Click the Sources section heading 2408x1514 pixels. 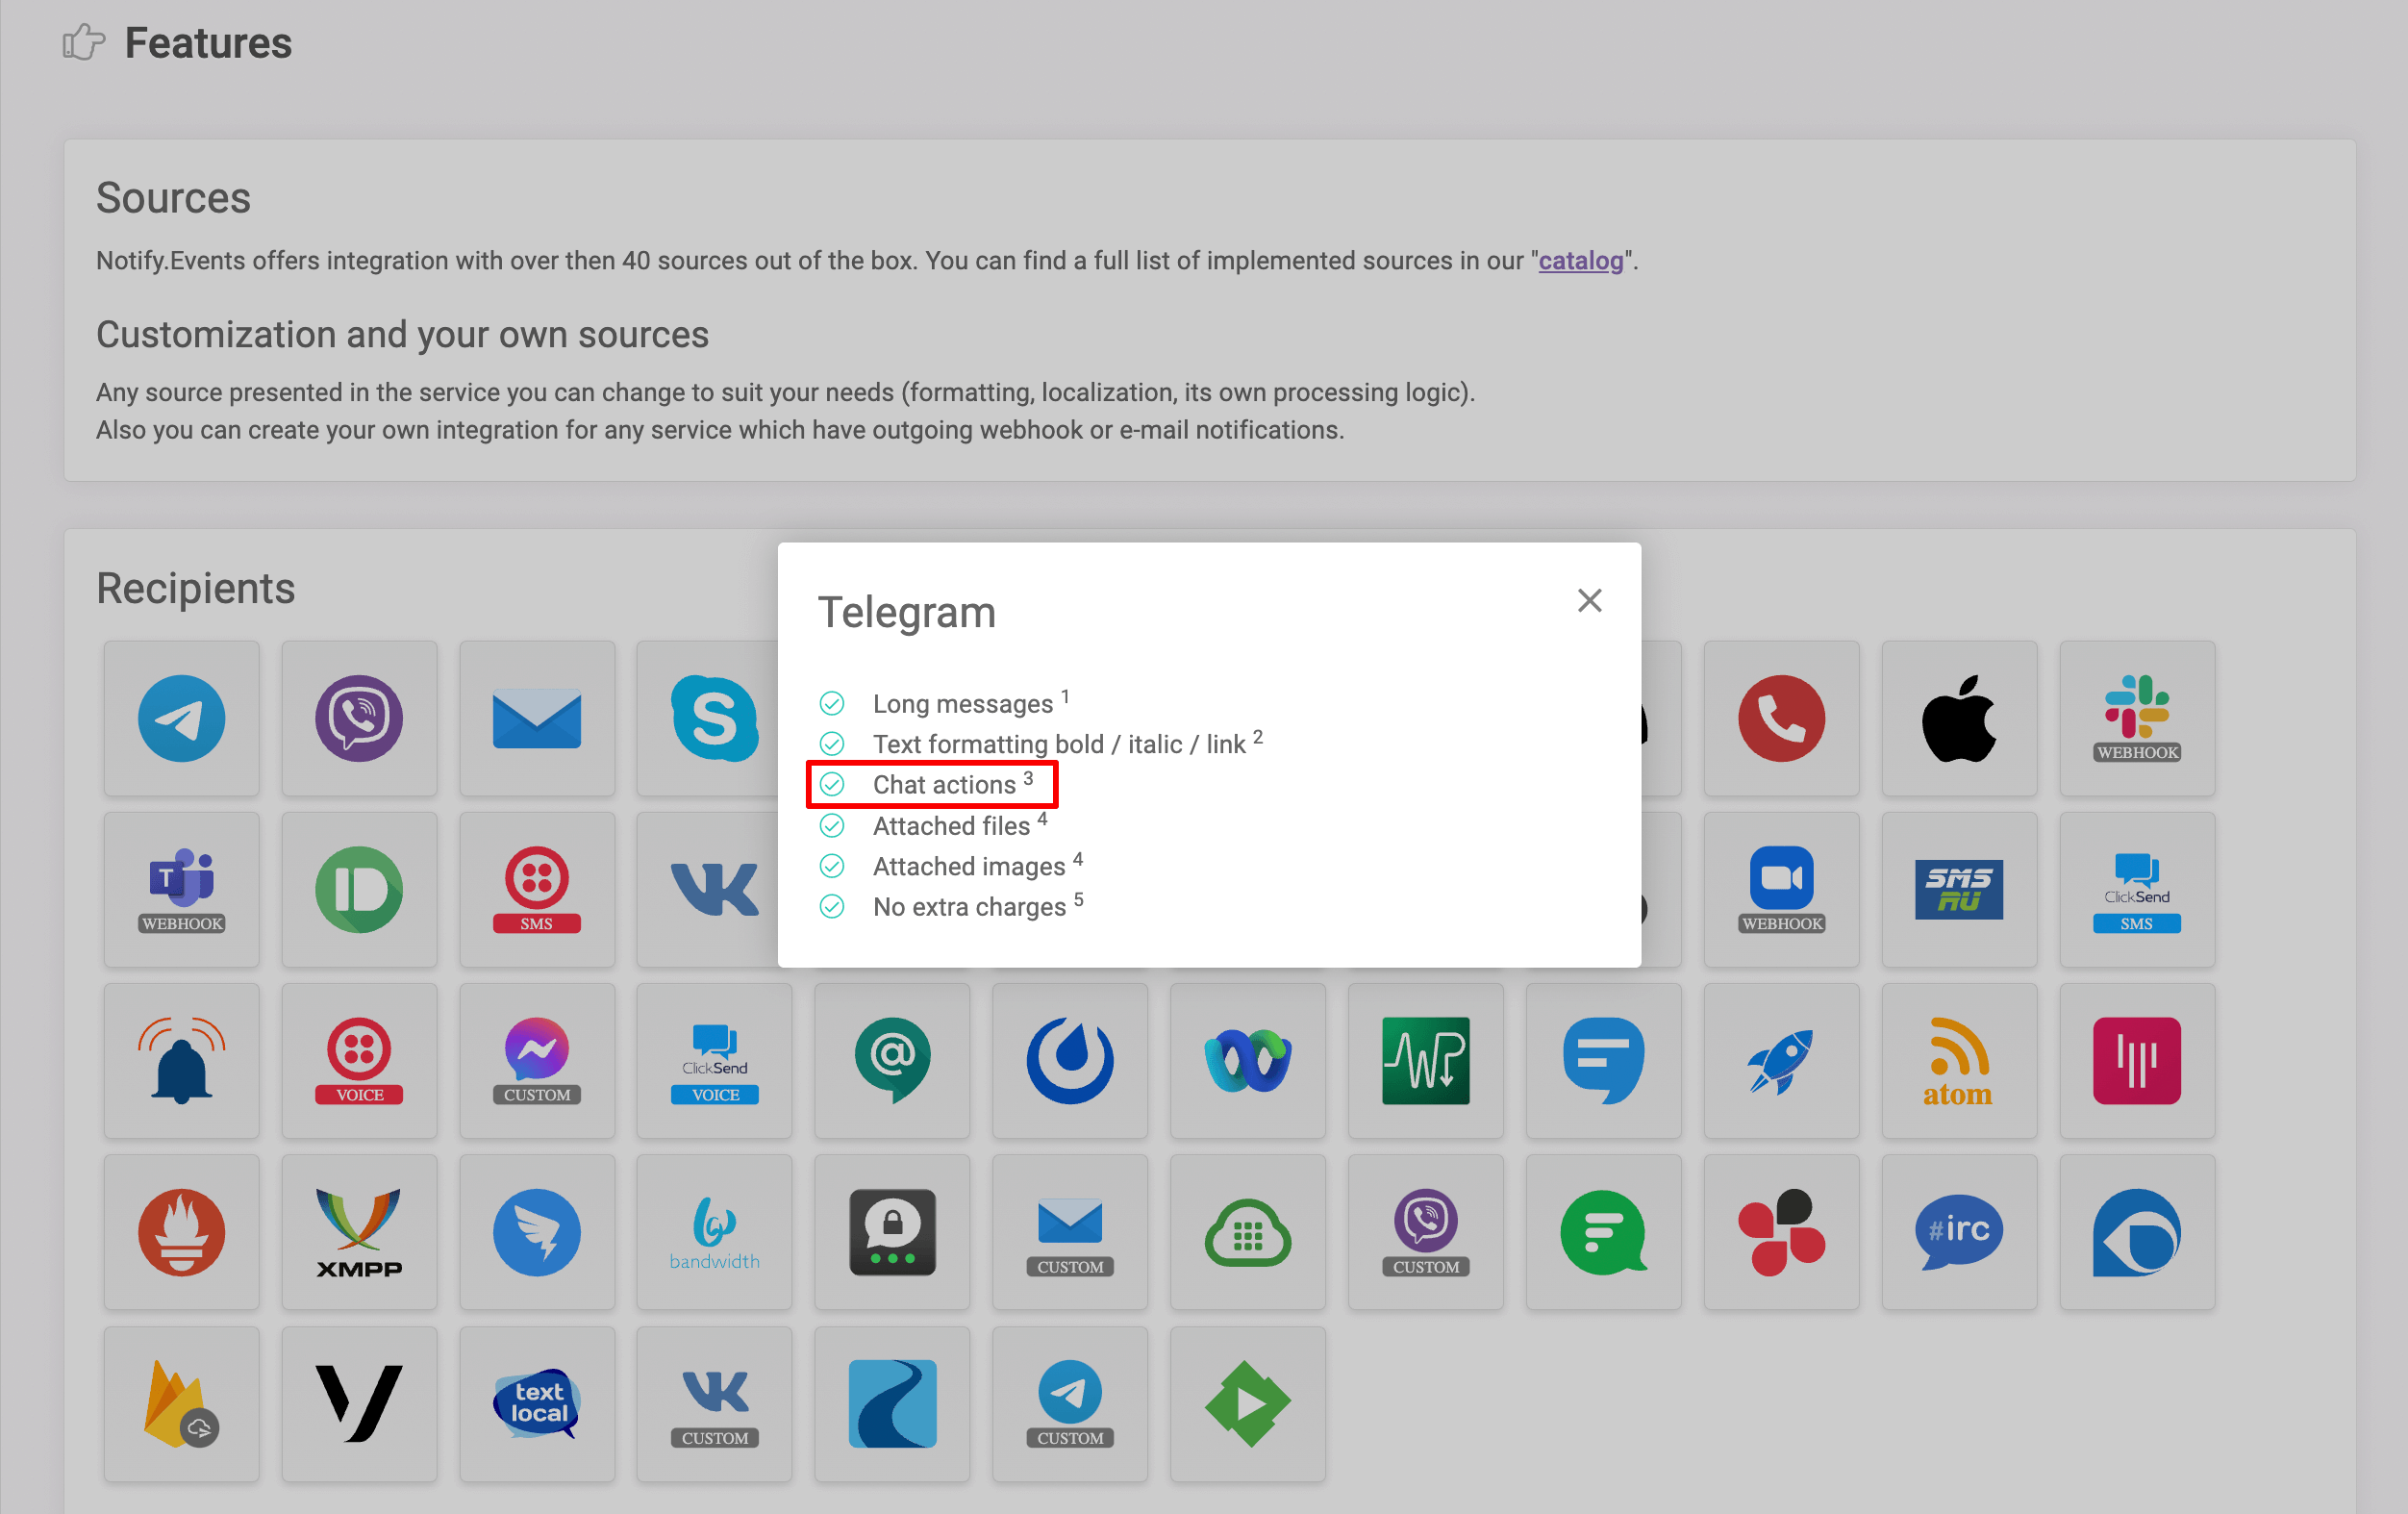[173, 198]
